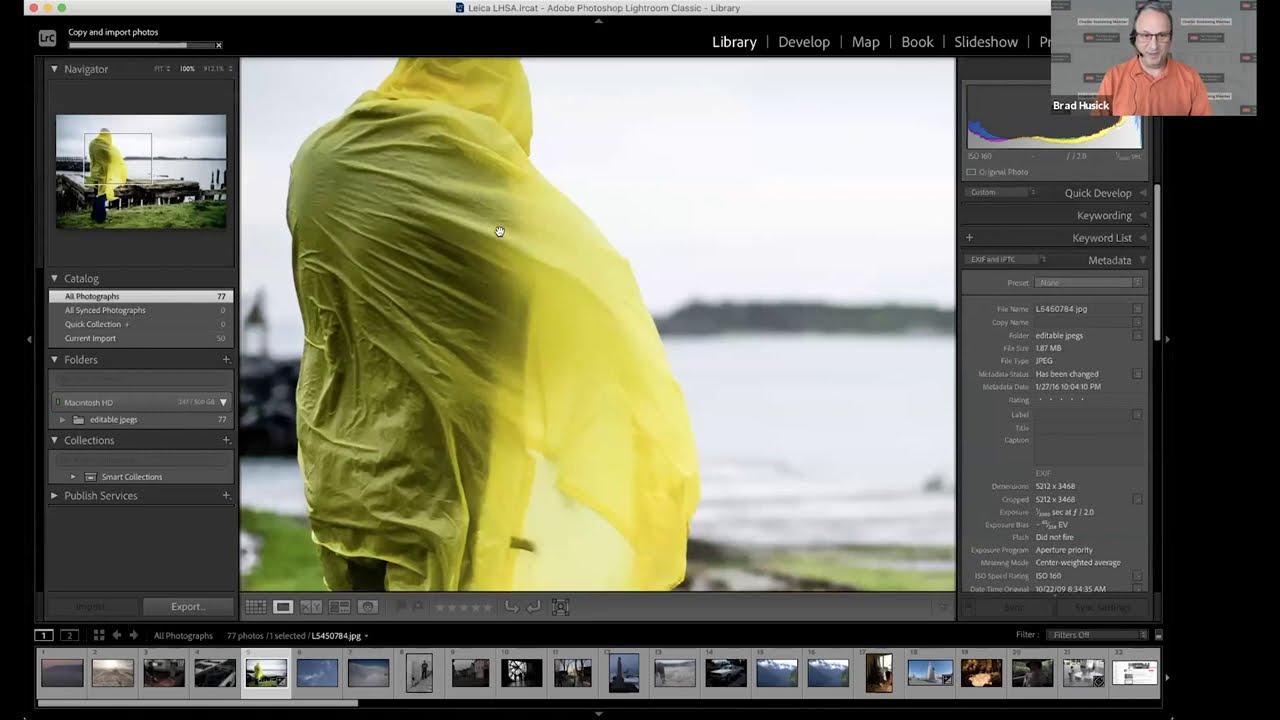Expand the Keywording panel
The height and width of the screenshot is (720, 1280).
pyautogui.click(x=1143, y=215)
